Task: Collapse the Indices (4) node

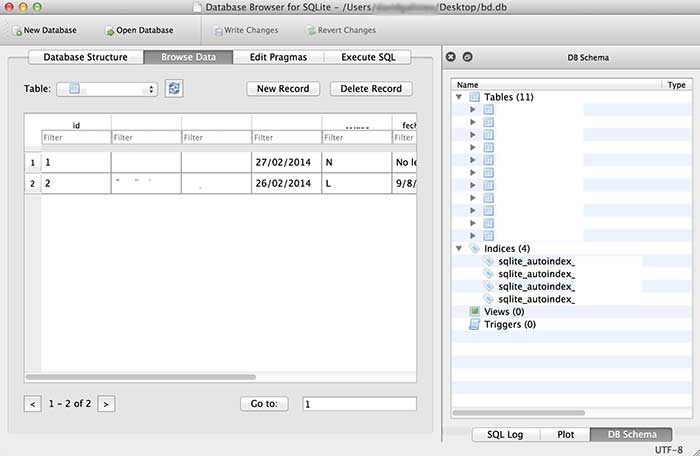Action: coord(459,248)
